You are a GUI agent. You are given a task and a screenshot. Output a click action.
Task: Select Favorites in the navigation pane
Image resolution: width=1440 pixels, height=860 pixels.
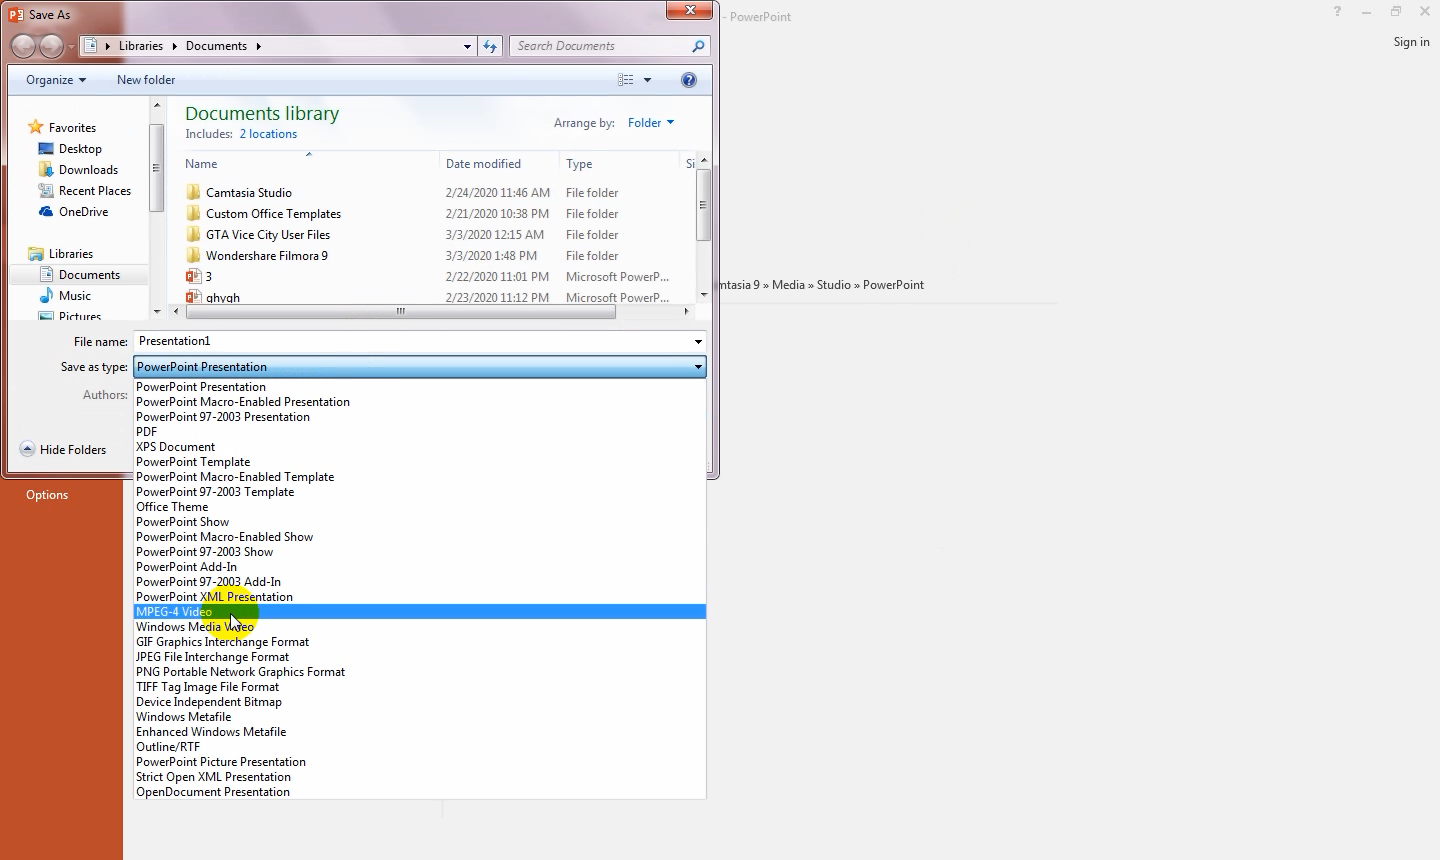click(72, 128)
